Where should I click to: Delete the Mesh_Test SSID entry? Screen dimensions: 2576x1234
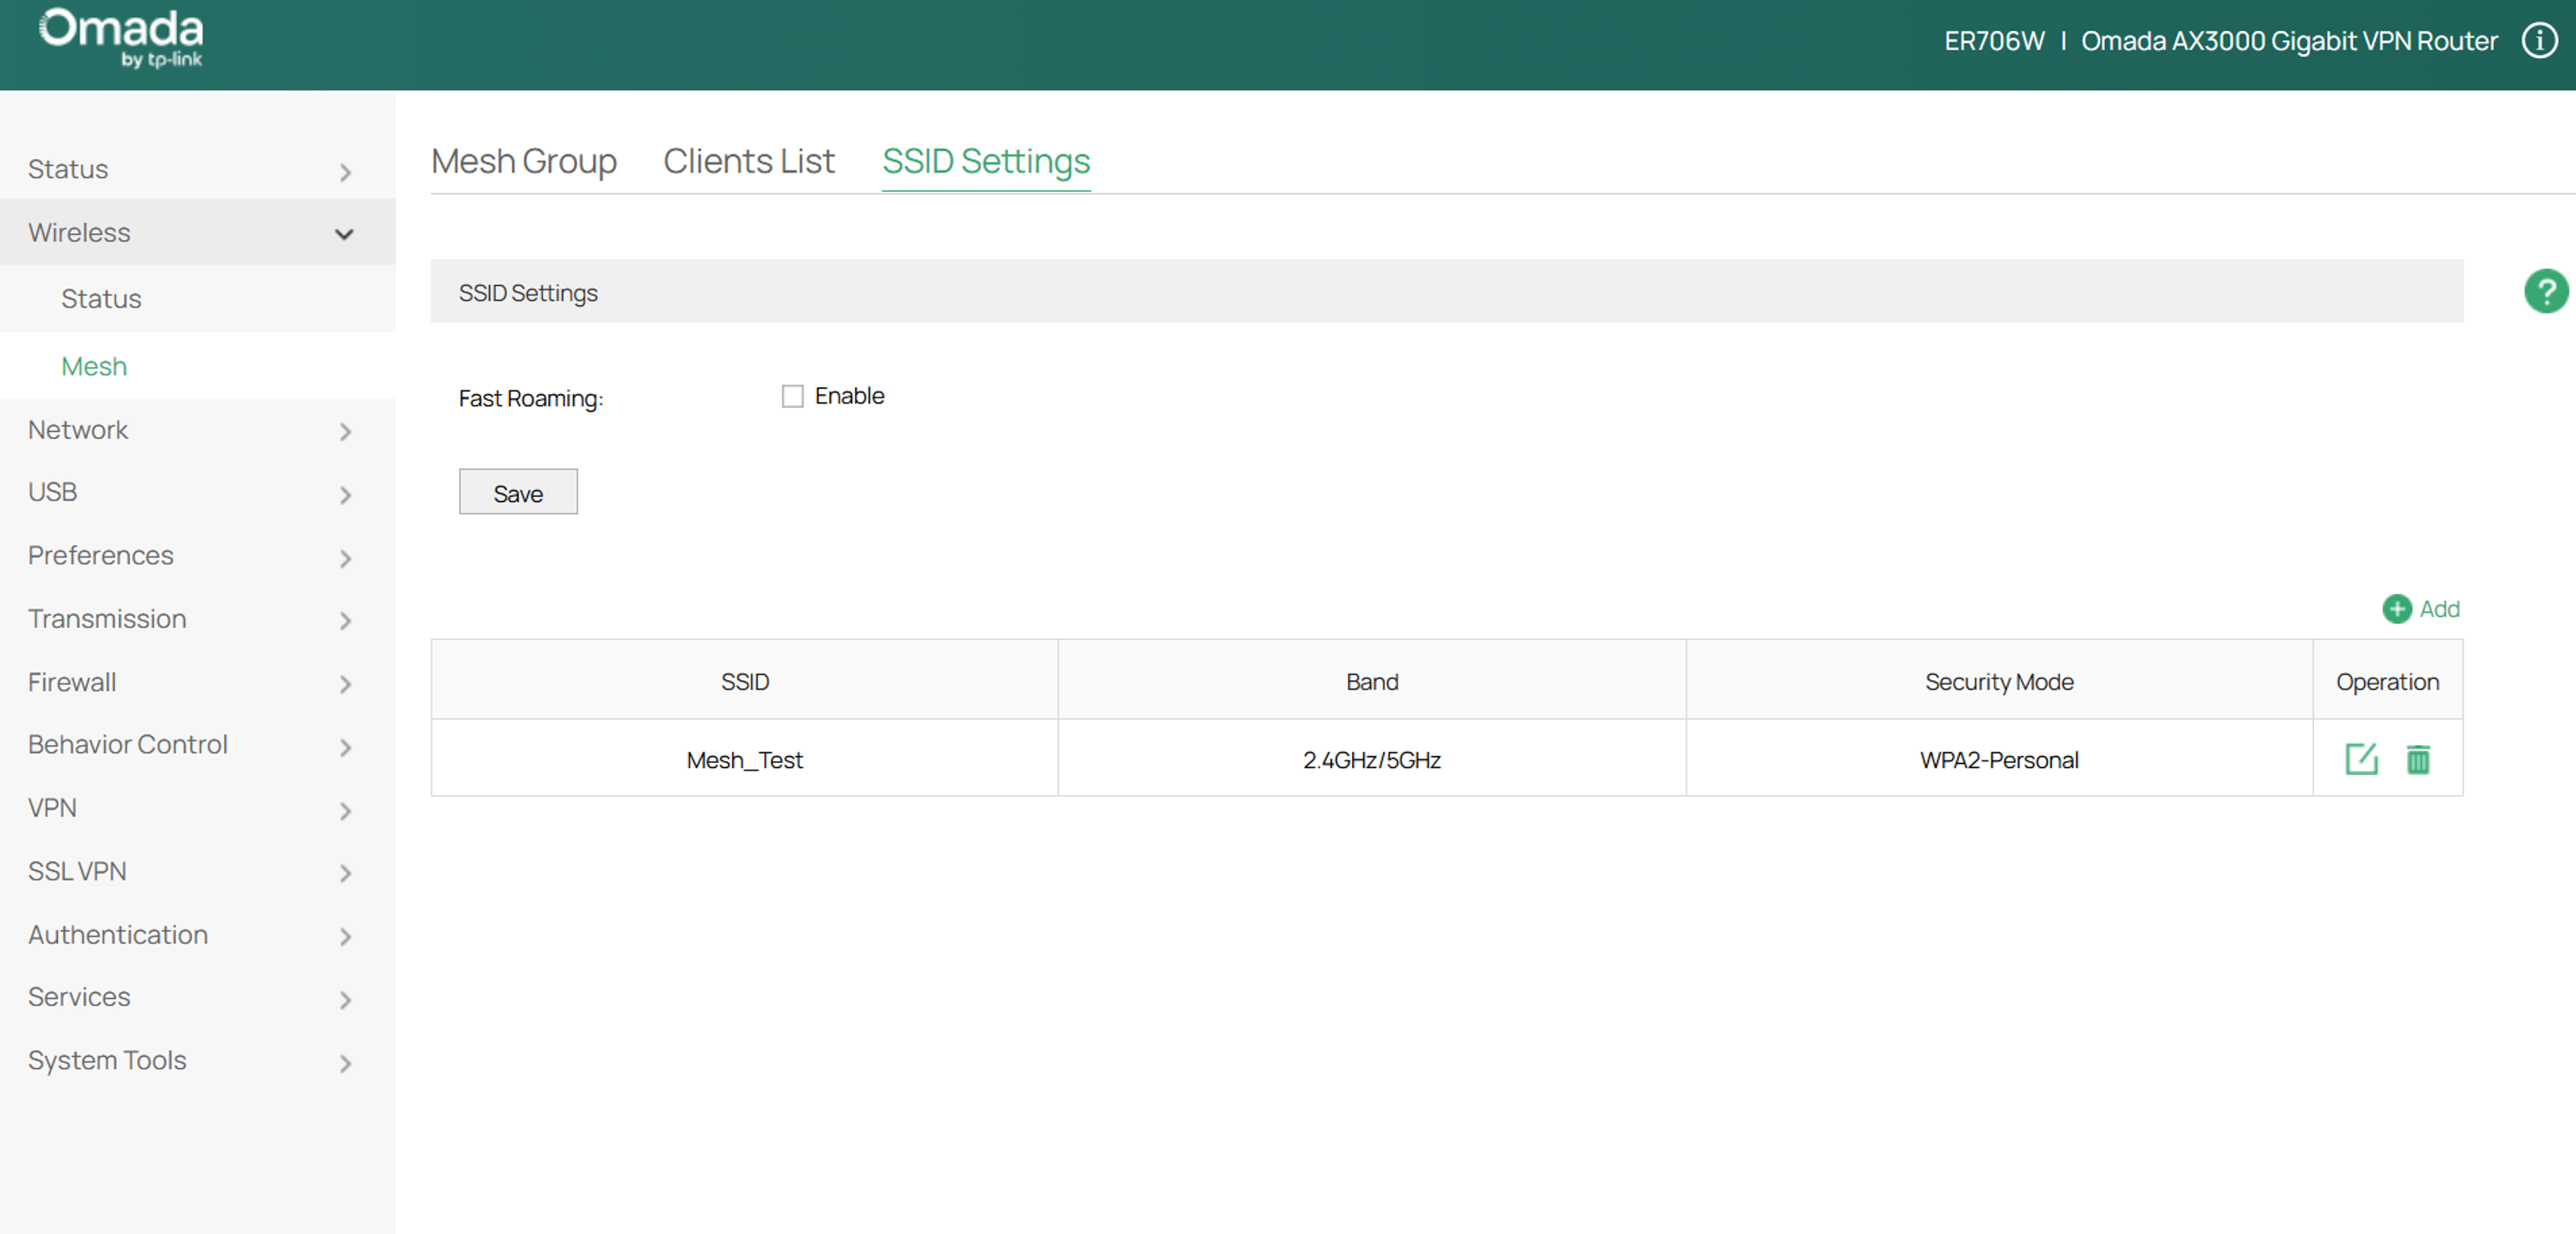tap(2418, 759)
